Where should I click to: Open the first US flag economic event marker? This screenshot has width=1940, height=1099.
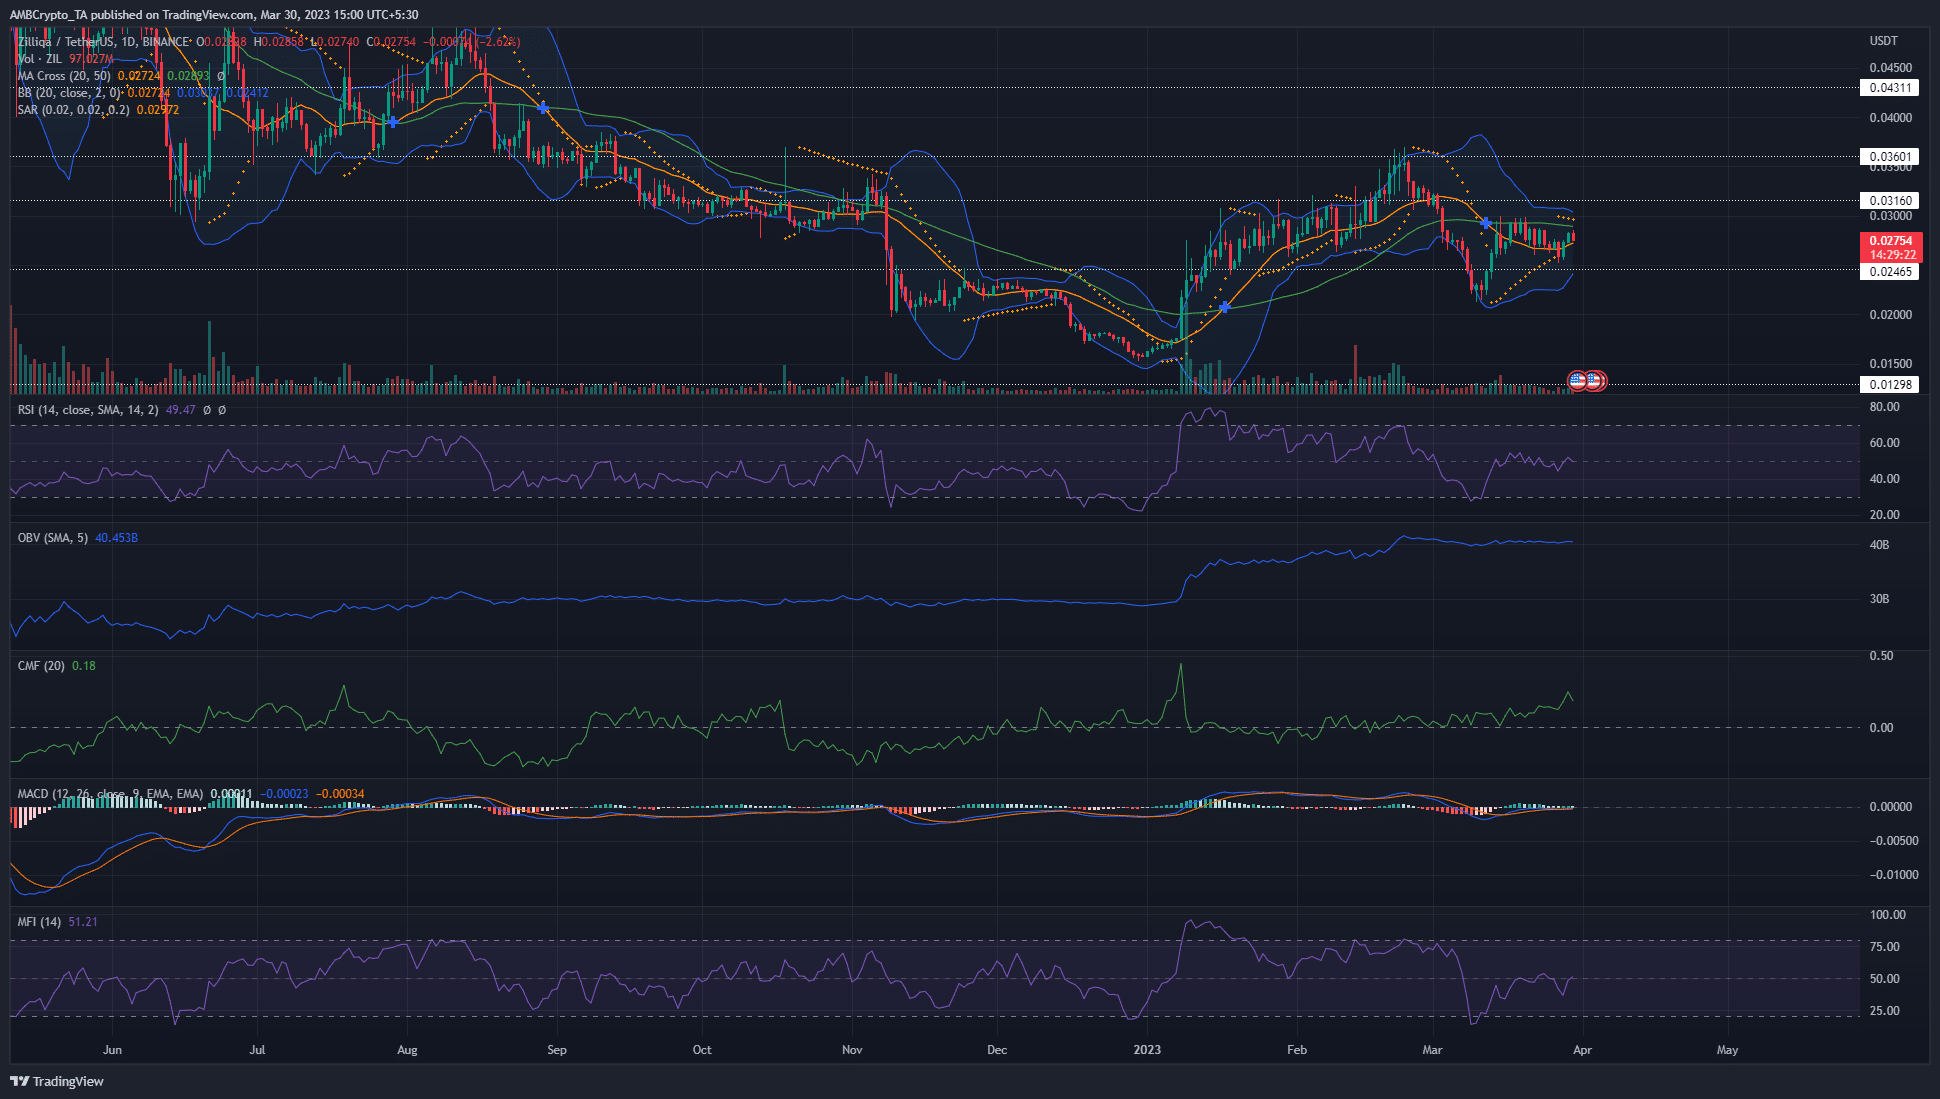point(1578,380)
